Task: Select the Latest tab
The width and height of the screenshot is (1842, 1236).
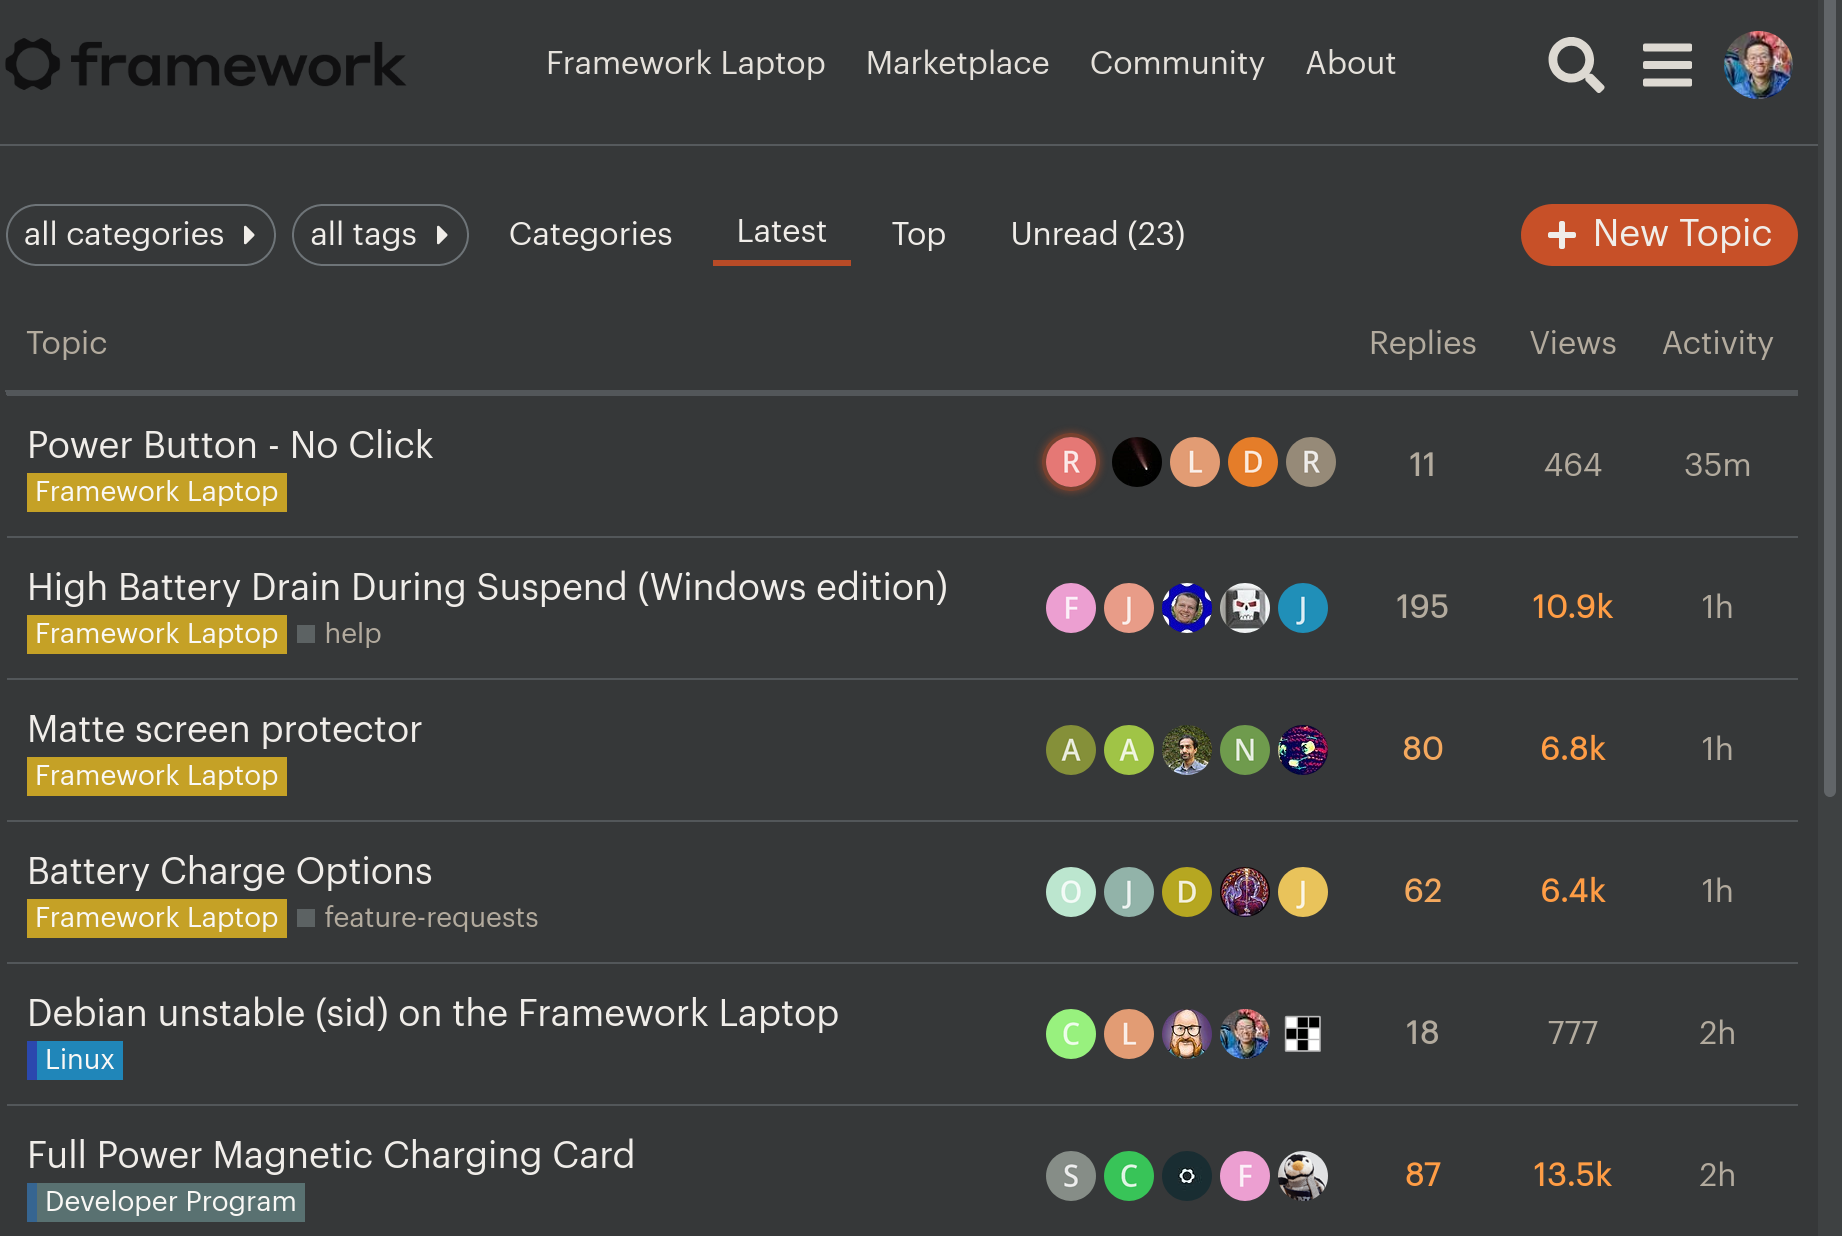Action: click(x=782, y=232)
